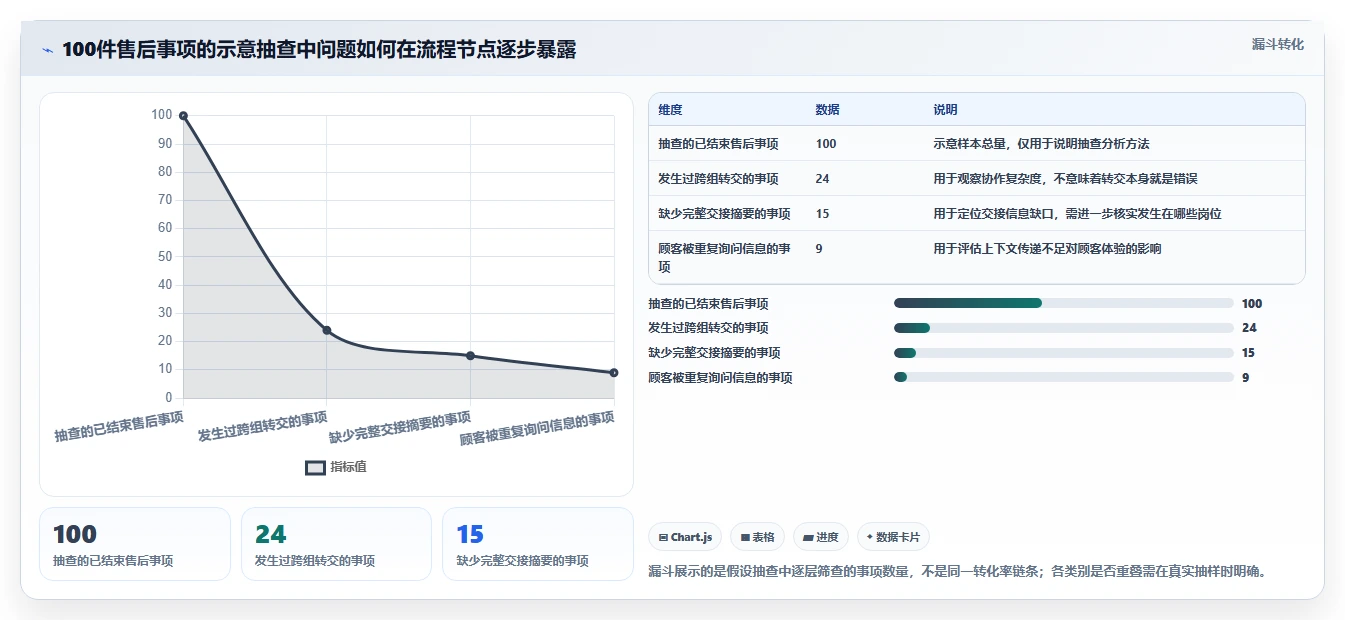Select the Chart.js tag chip
This screenshot has height=620, width=1345.
[685, 537]
